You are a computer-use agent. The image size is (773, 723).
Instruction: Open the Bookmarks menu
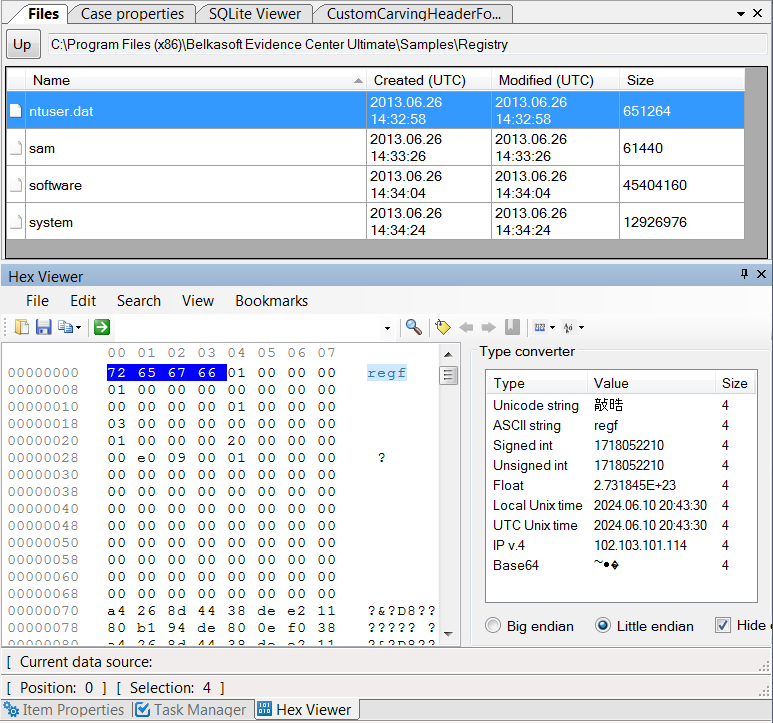[271, 301]
